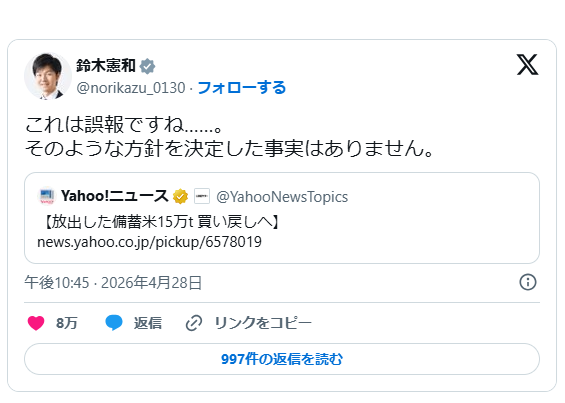Click the affiliate badge next to Yahoo!ニュース
Viewport: 565px width, 403px height.
202,196
